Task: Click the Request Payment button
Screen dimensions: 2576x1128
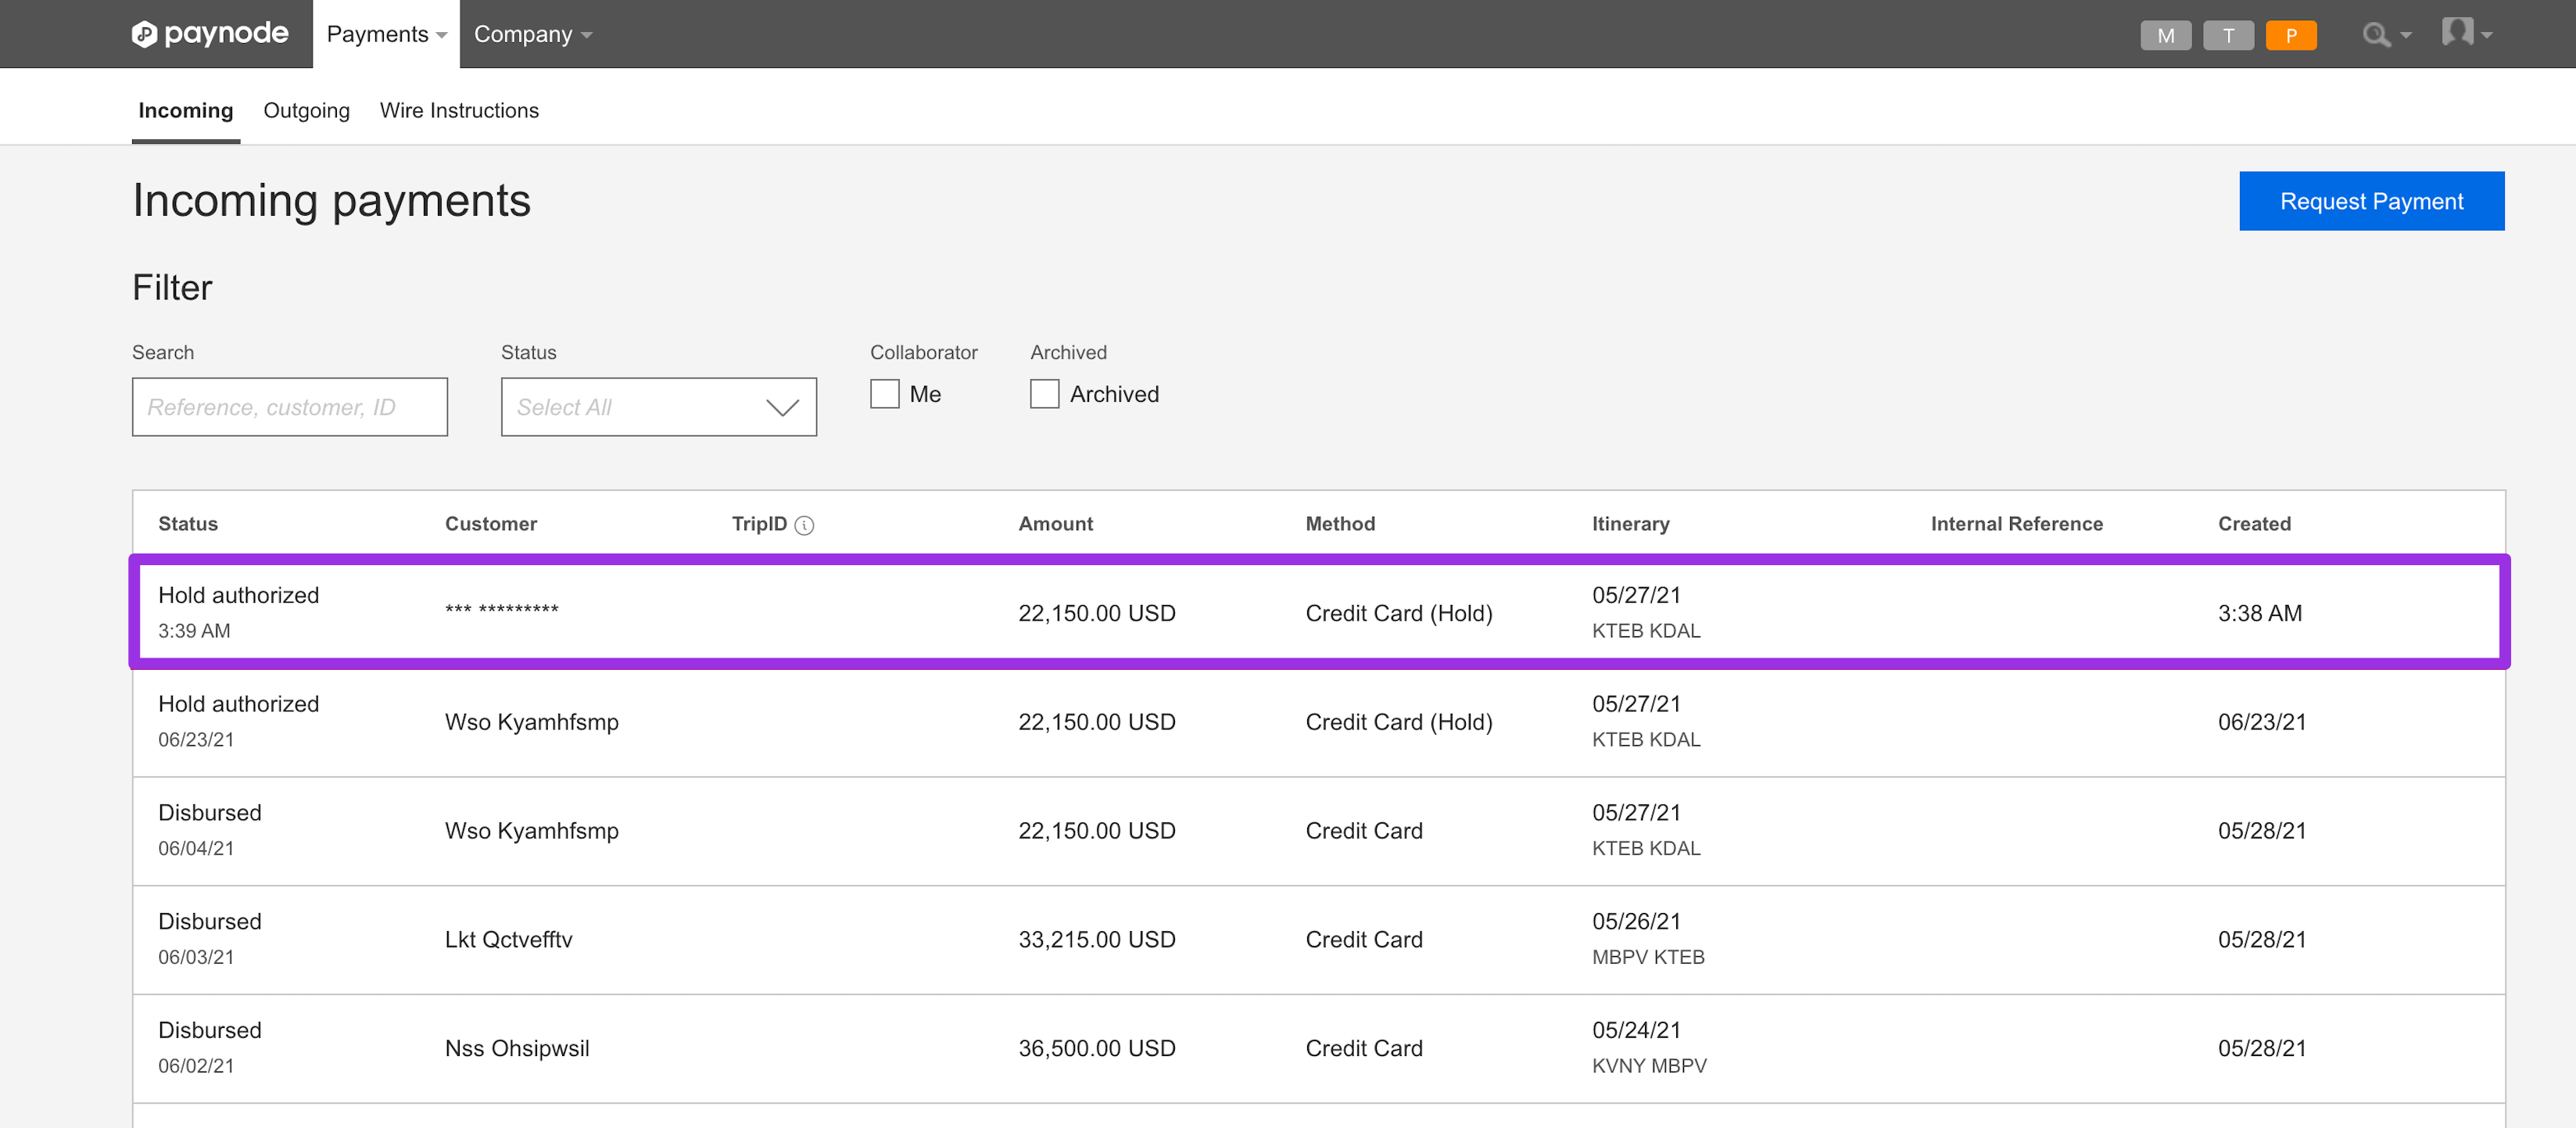Action: click(x=2371, y=201)
